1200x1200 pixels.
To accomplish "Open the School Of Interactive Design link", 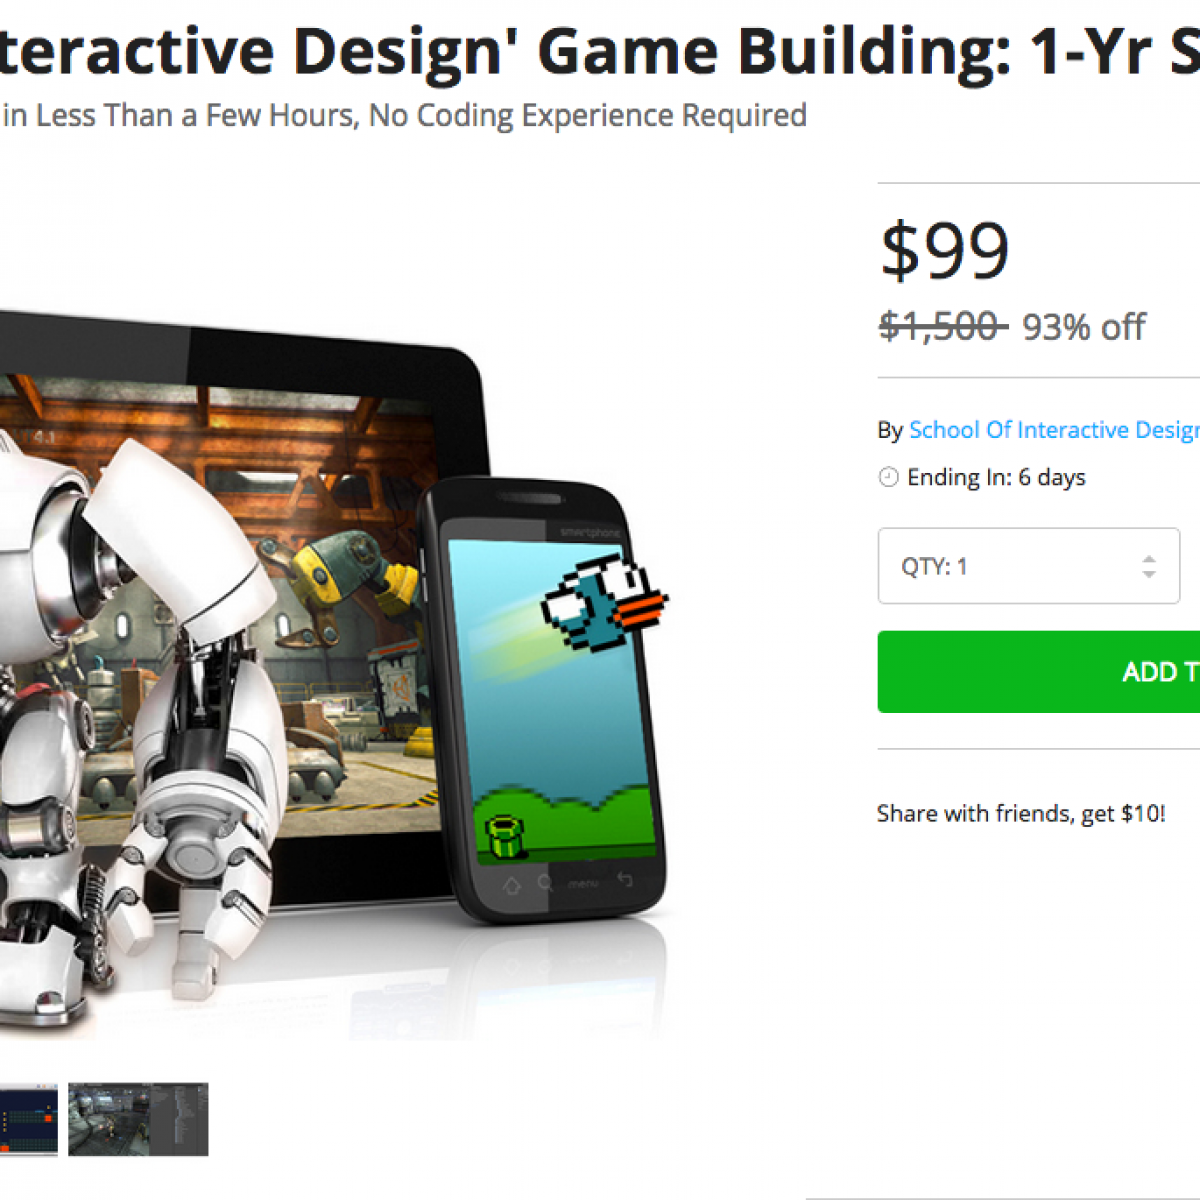I will tap(1054, 430).
